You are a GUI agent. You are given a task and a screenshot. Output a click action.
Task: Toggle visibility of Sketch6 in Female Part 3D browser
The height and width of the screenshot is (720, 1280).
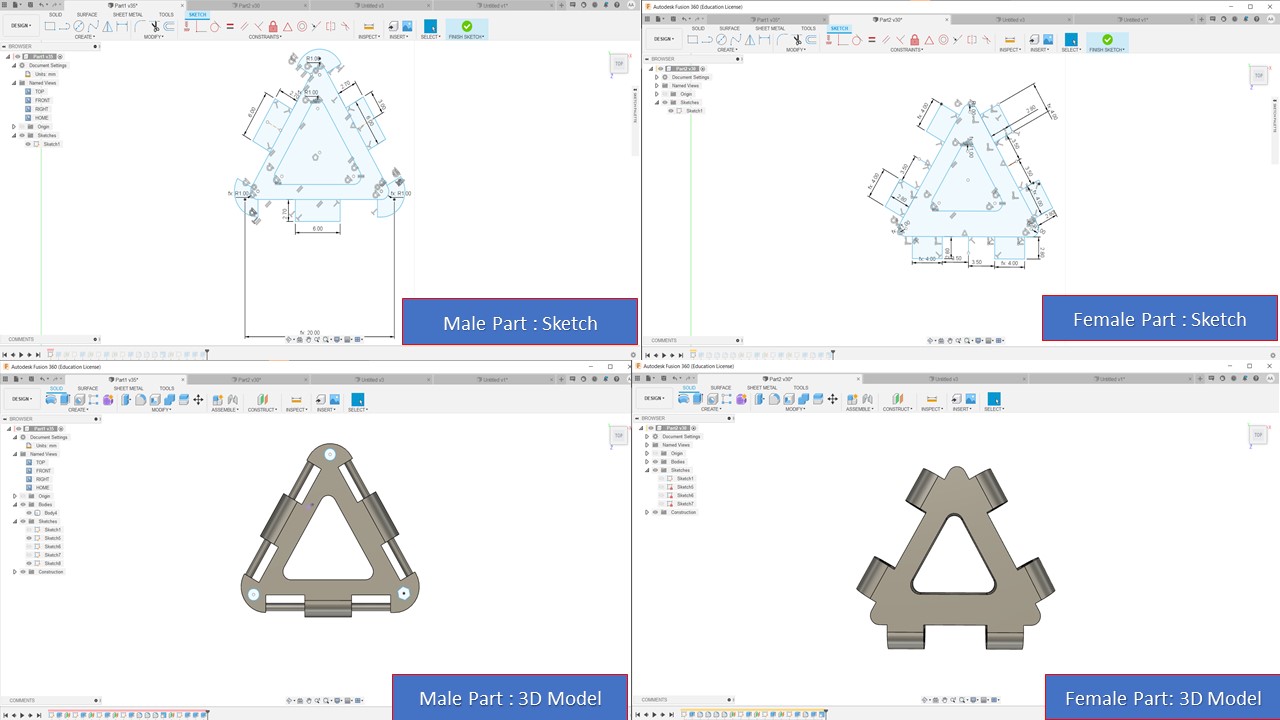click(x=661, y=495)
